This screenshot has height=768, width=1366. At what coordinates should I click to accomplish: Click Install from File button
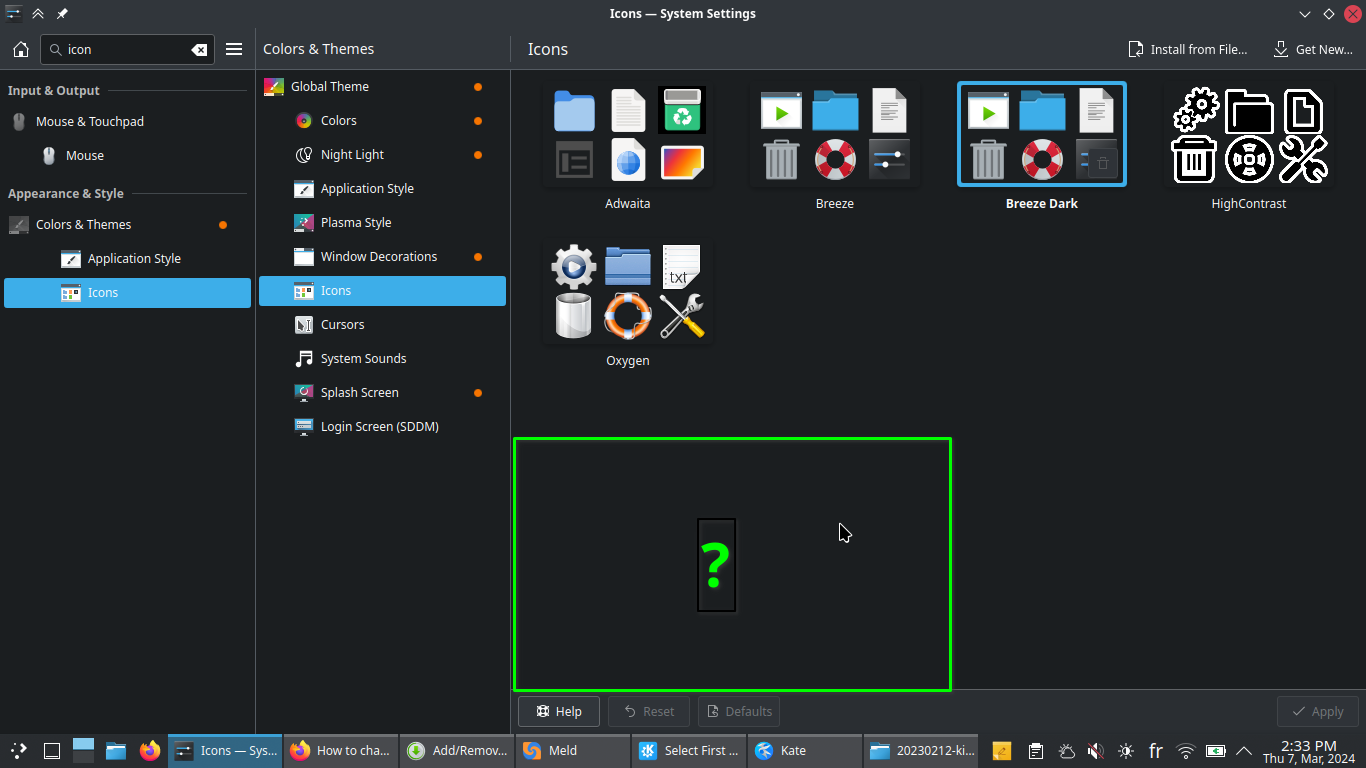pos(1187,49)
